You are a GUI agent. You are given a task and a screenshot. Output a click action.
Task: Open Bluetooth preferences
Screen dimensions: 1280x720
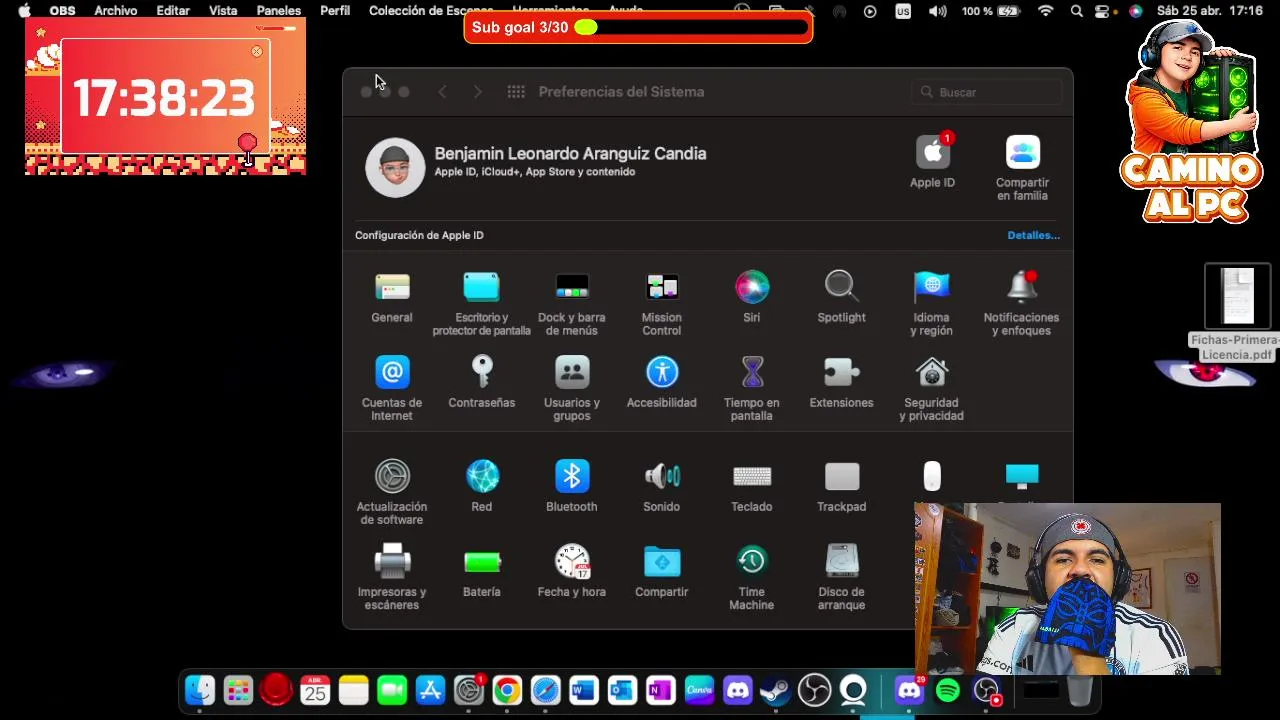(x=572, y=486)
